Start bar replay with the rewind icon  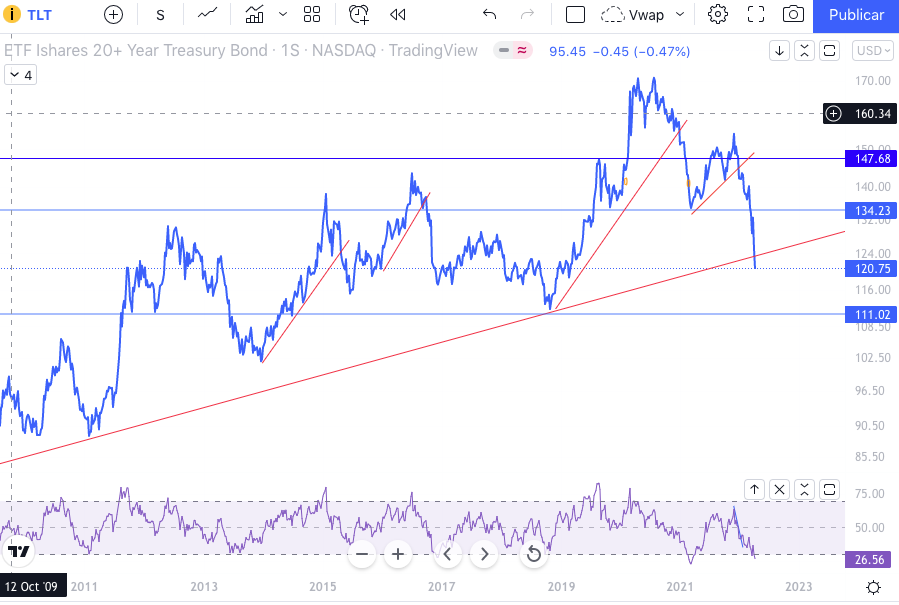(x=398, y=15)
